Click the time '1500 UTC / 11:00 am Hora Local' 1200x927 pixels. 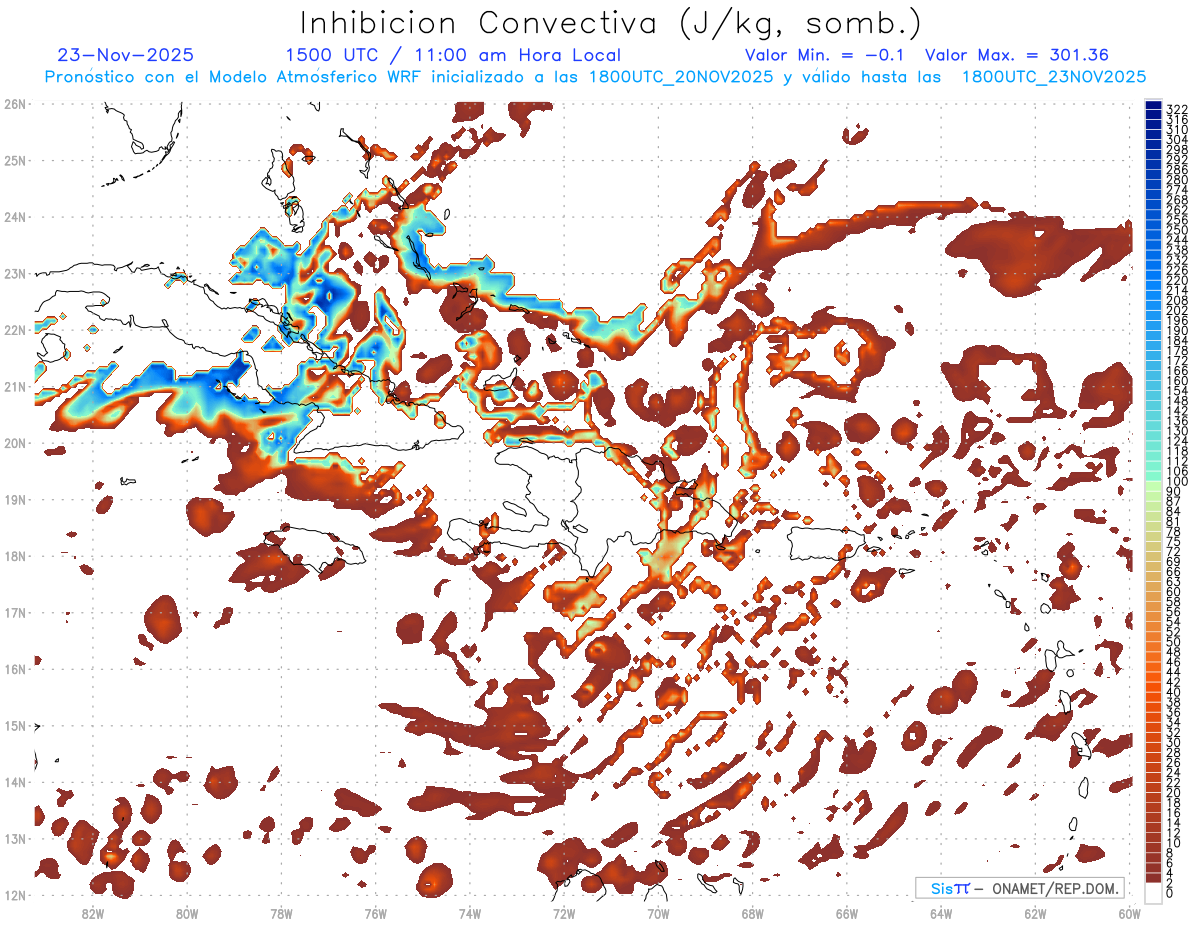(x=453, y=55)
